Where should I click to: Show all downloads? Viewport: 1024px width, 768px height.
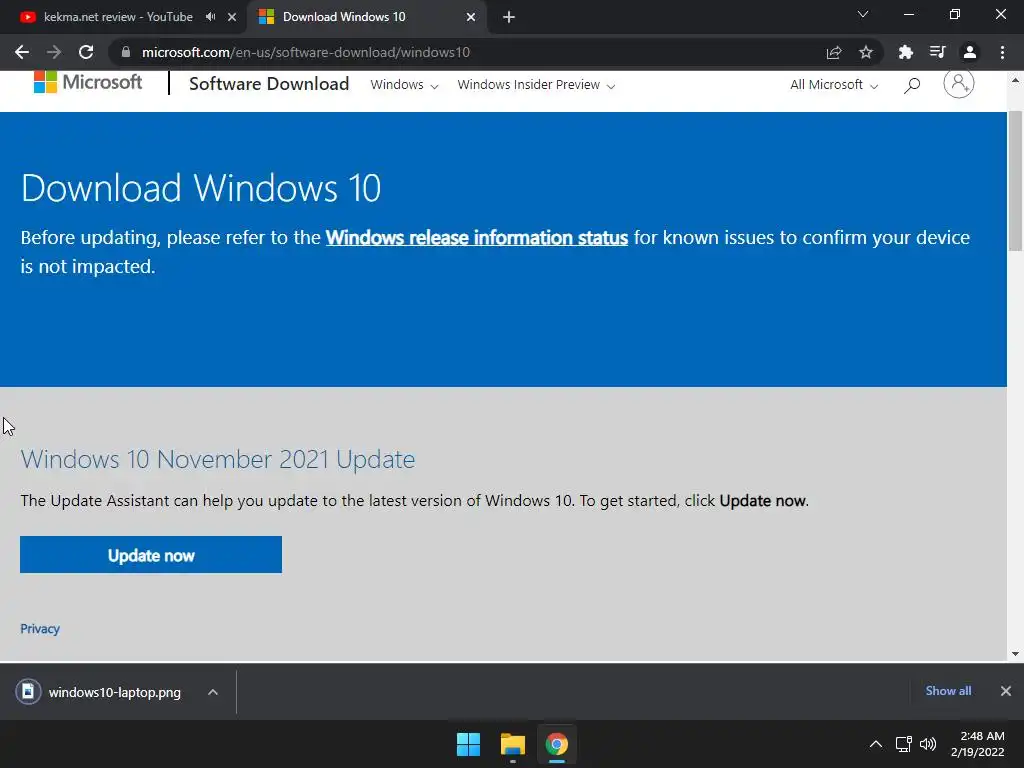click(948, 691)
